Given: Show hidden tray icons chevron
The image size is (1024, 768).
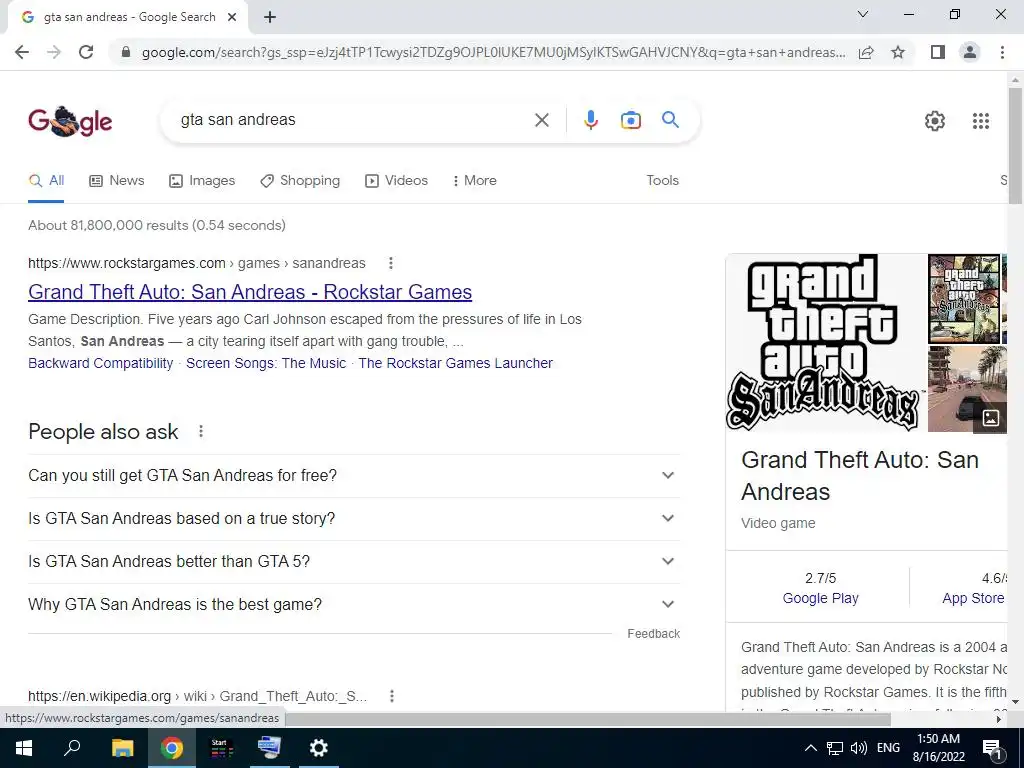Looking at the screenshot, I should pos(810,748).
